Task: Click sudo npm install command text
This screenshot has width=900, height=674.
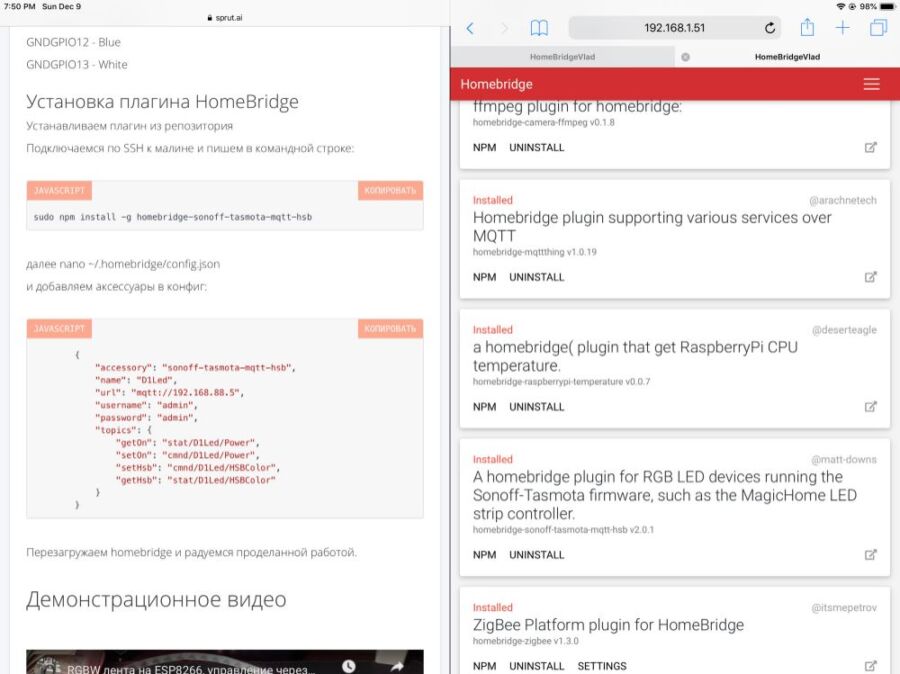Action: (173, 217)
